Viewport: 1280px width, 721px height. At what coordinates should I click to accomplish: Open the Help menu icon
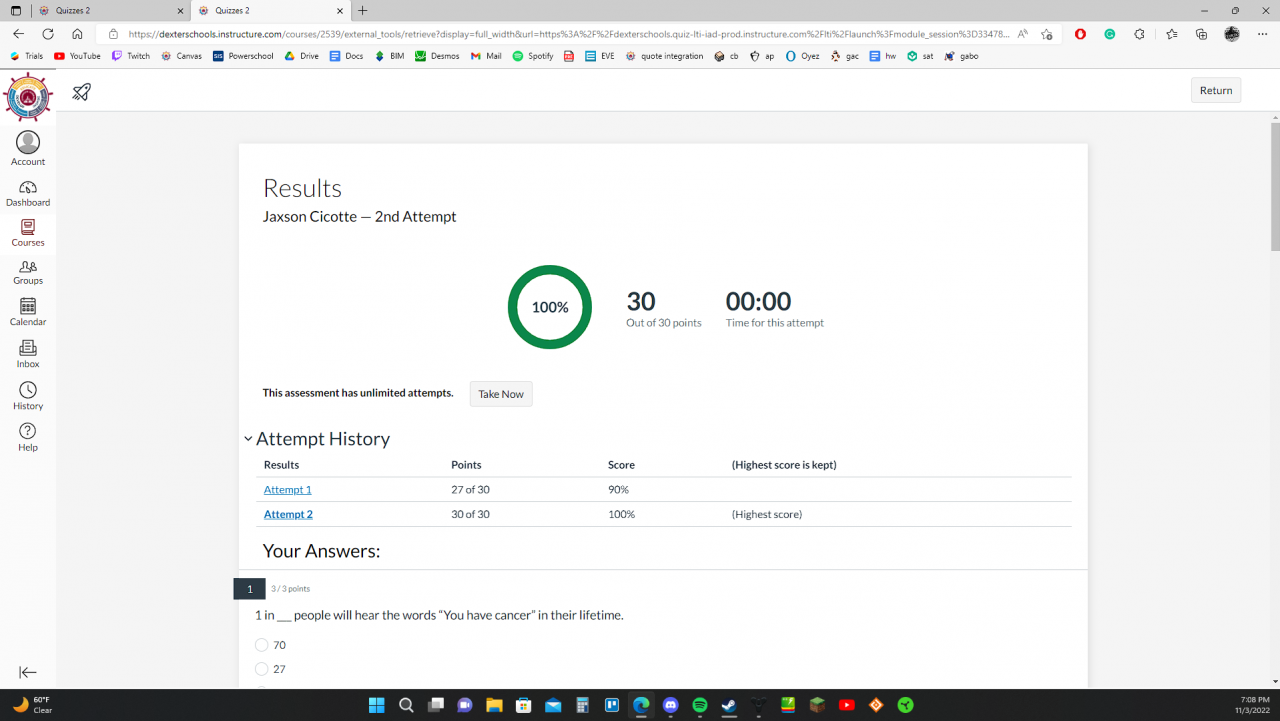click(x=28, y=437)
